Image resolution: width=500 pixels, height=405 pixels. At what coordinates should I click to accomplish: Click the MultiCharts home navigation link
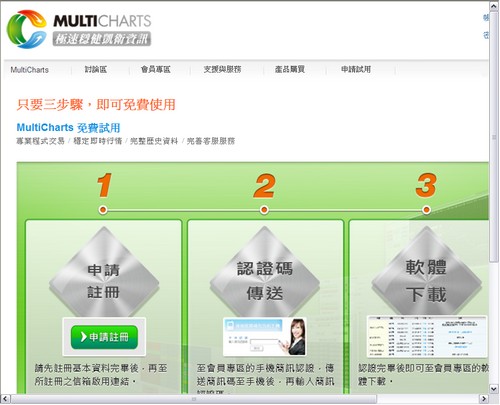(x=30, y=70)
